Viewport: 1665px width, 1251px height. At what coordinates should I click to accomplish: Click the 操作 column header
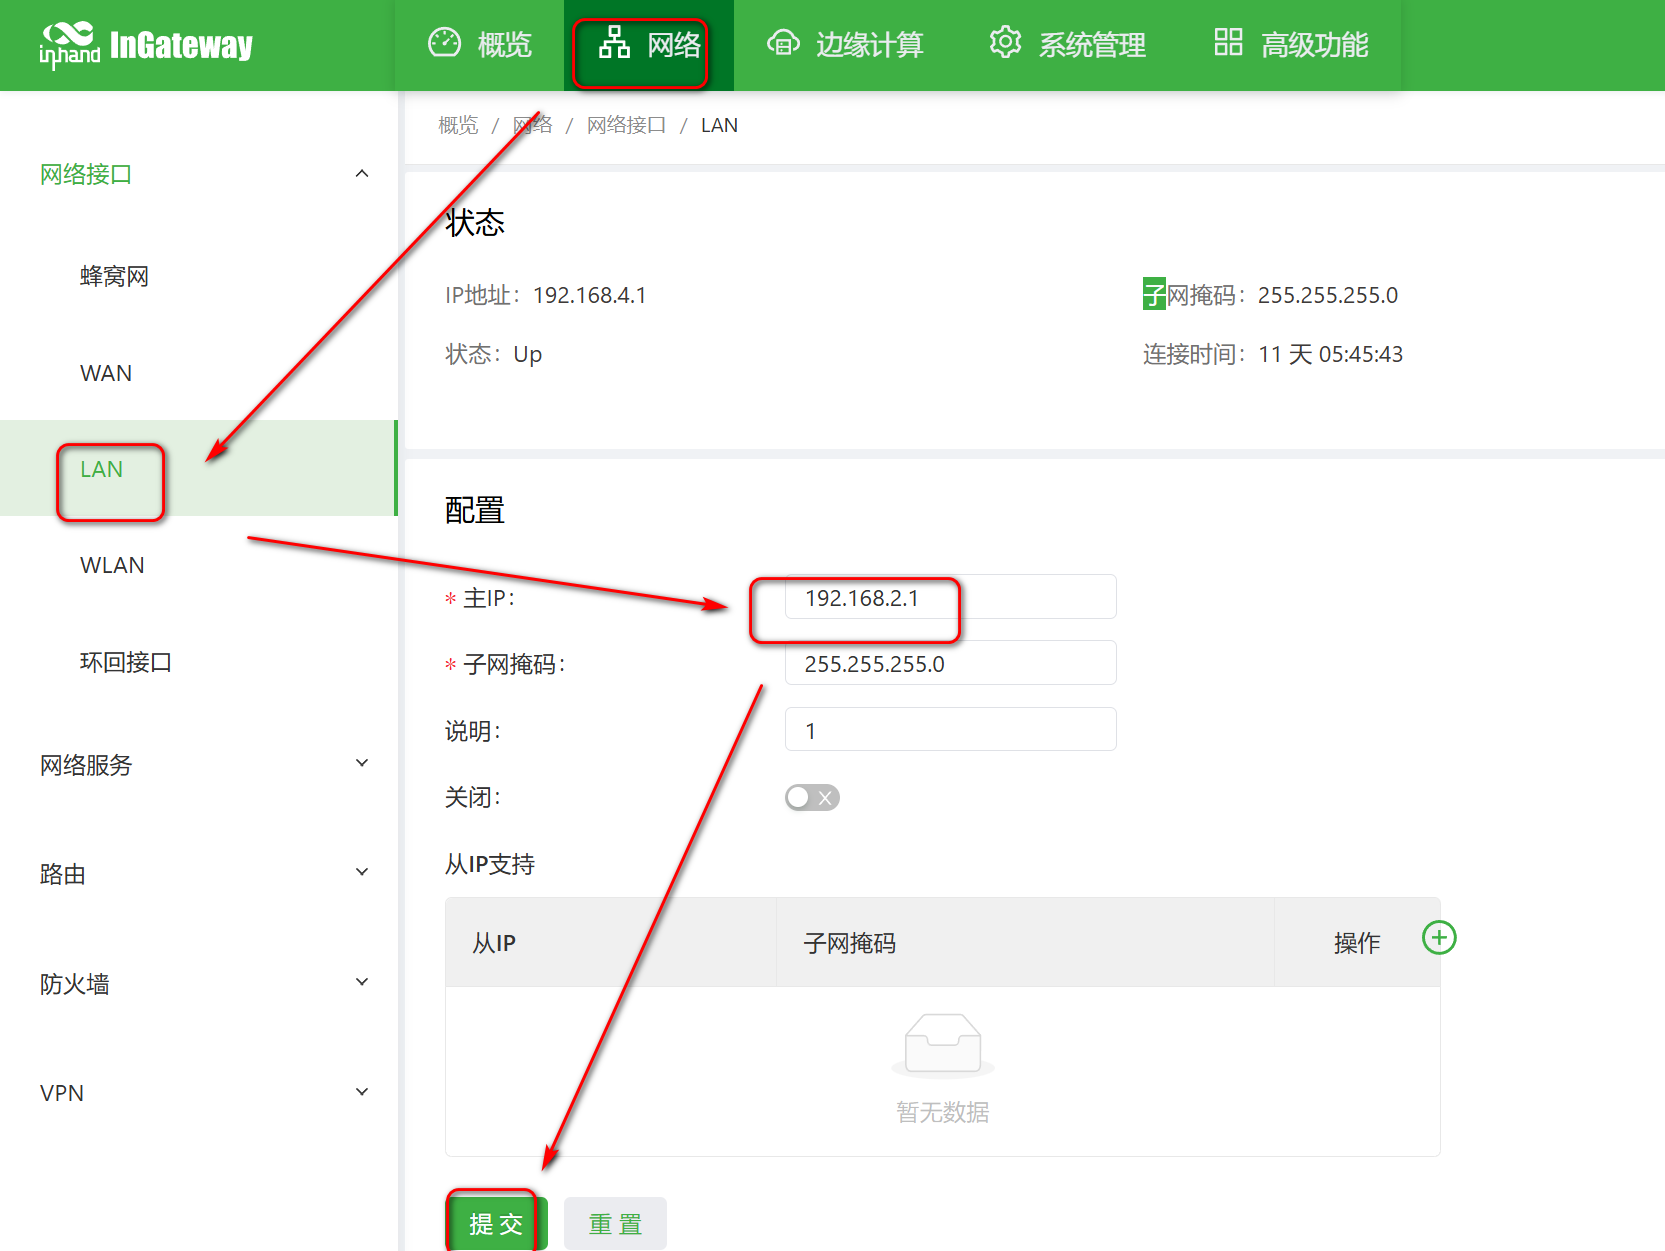(1357, 943)
